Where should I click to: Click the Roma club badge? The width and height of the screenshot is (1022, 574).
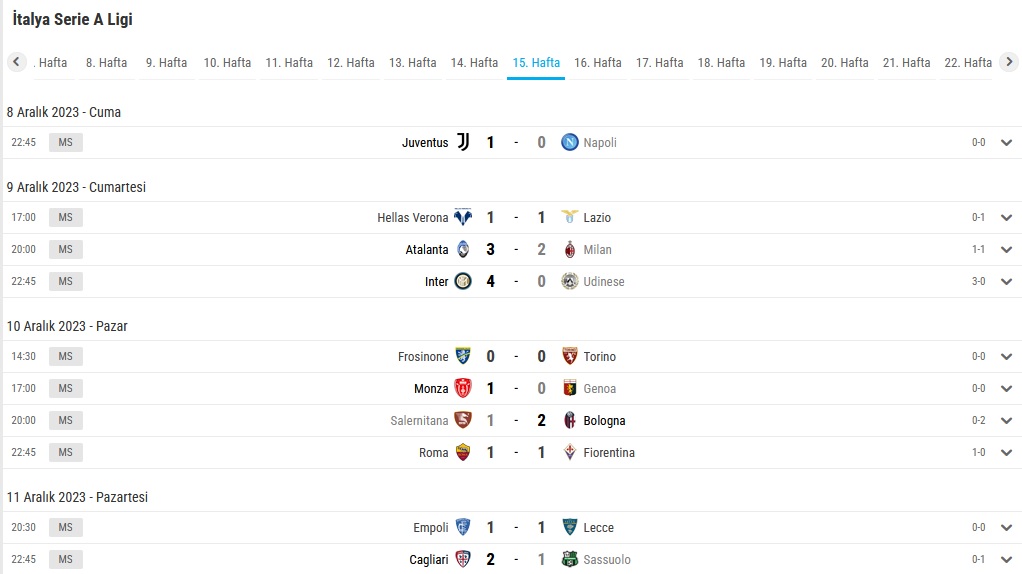coord(463,452)
